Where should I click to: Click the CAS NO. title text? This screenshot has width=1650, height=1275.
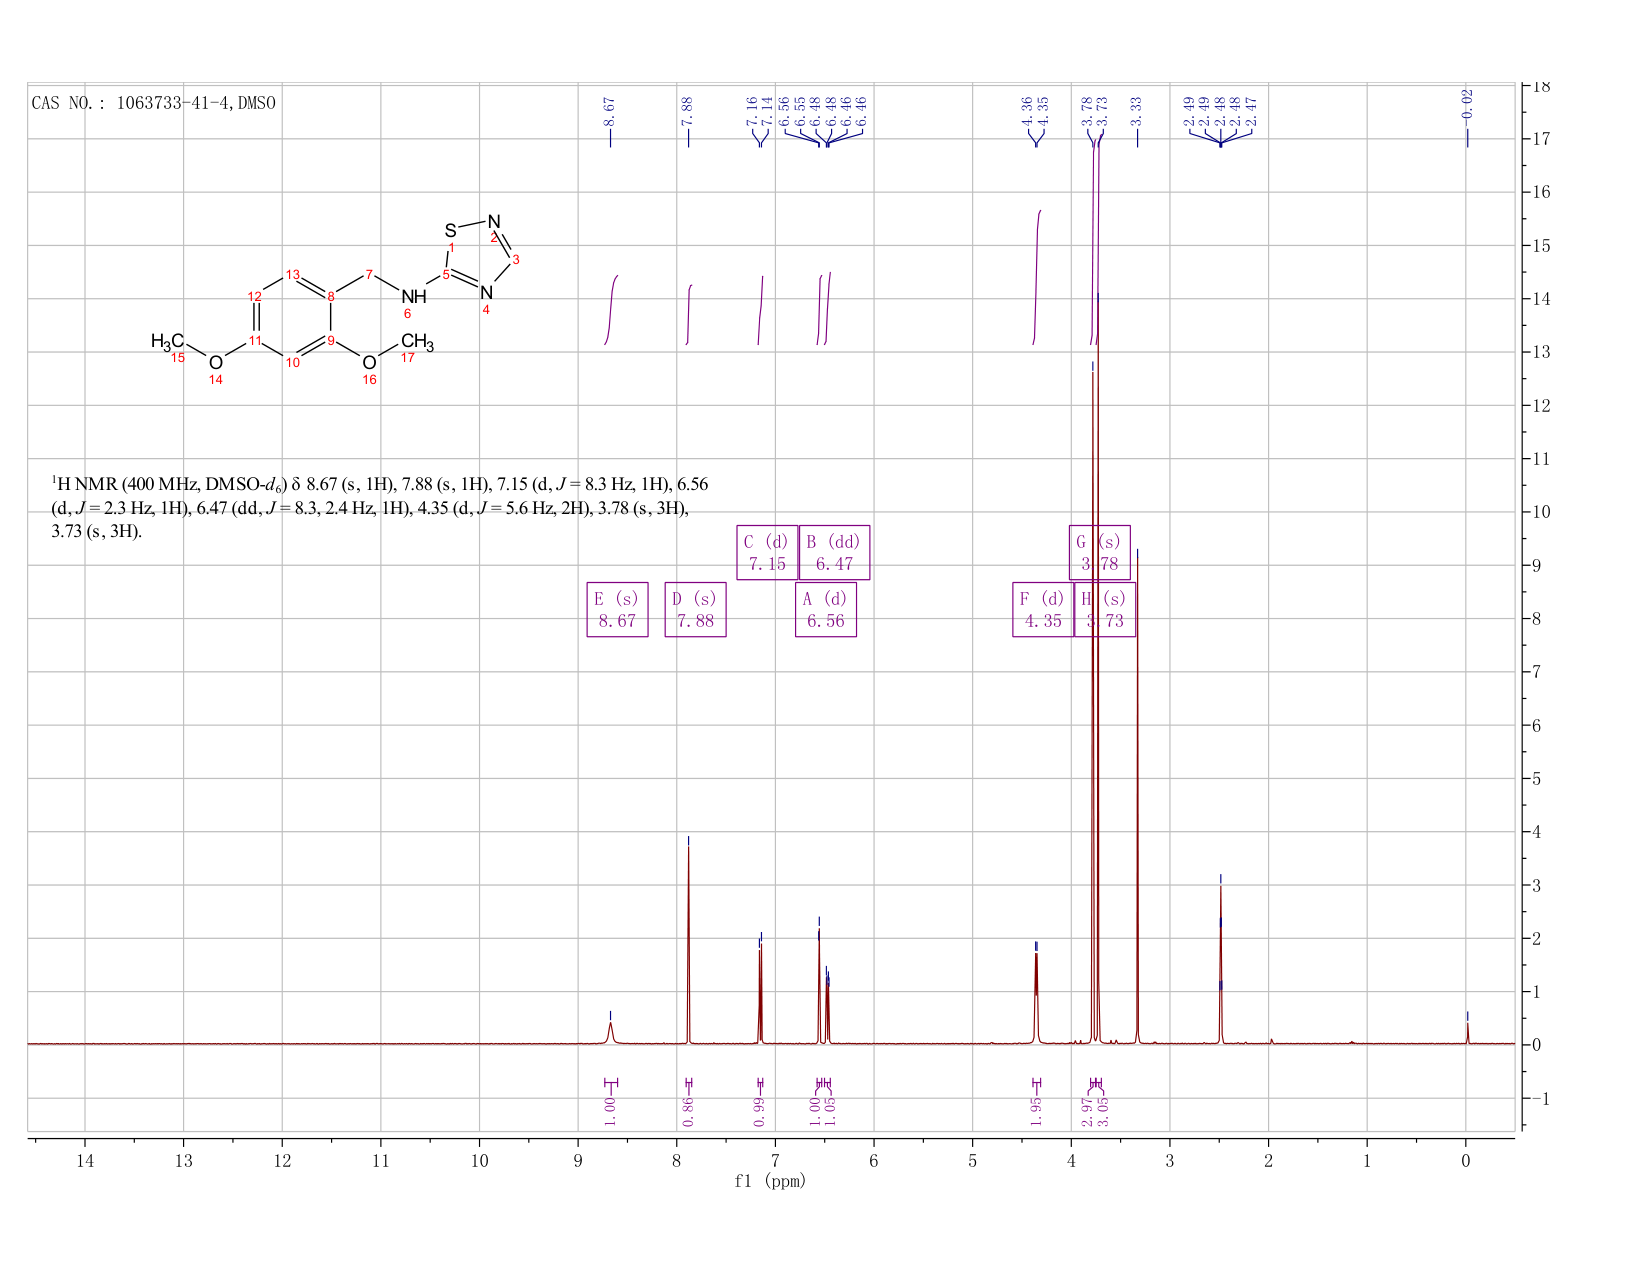pos(154,103)
